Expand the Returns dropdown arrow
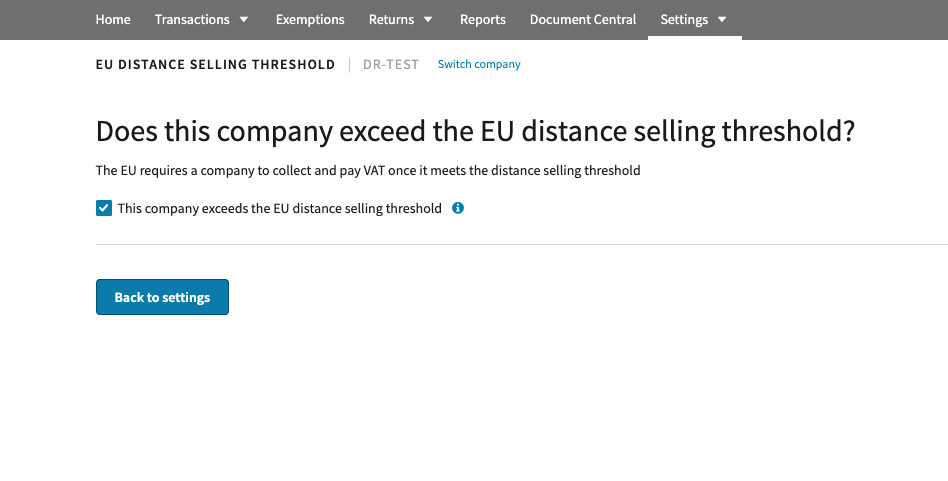 point(428,20)
